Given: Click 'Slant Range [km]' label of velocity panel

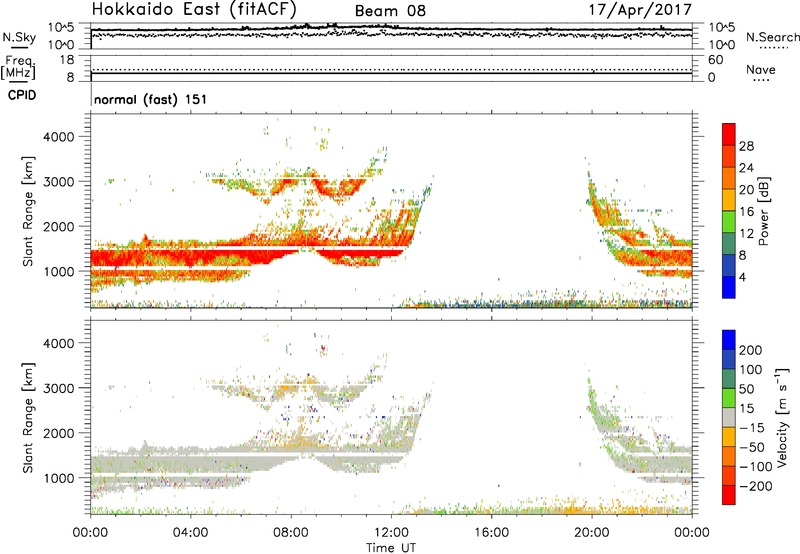Looking at the screenshot, I should coord(28,418).
